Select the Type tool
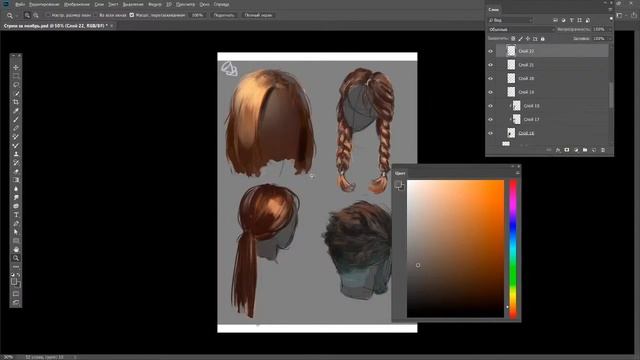The height and width of the screenshot is (360, 640). point(16,215)
